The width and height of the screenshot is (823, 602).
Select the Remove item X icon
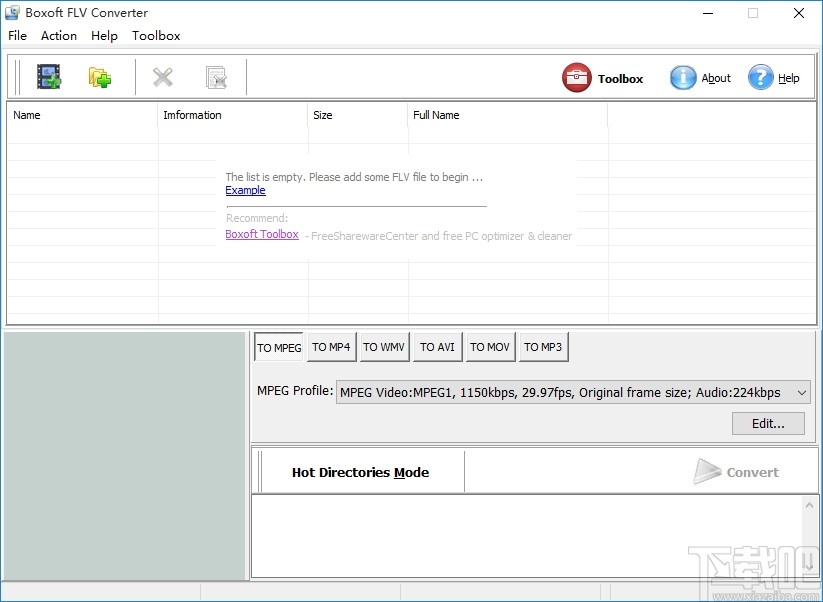click(x=163, y=76)
